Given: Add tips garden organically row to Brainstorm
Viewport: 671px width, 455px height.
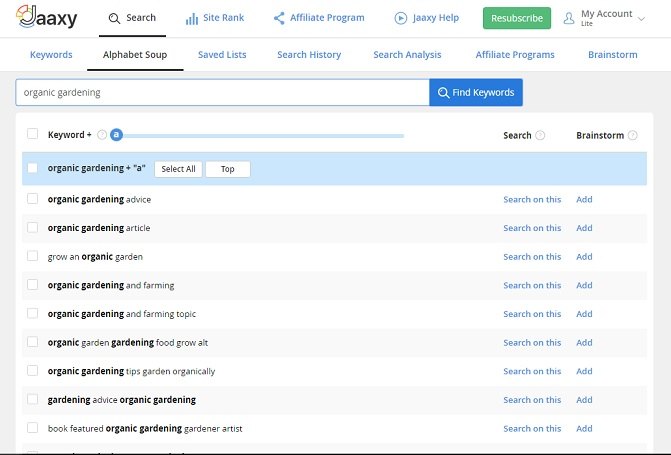Looking at the screenshot, I should tap(584, 372).
